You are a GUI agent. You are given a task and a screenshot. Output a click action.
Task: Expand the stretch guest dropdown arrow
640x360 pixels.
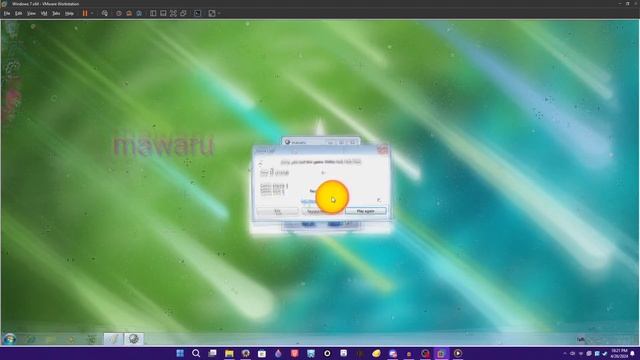tap(219, 13)
